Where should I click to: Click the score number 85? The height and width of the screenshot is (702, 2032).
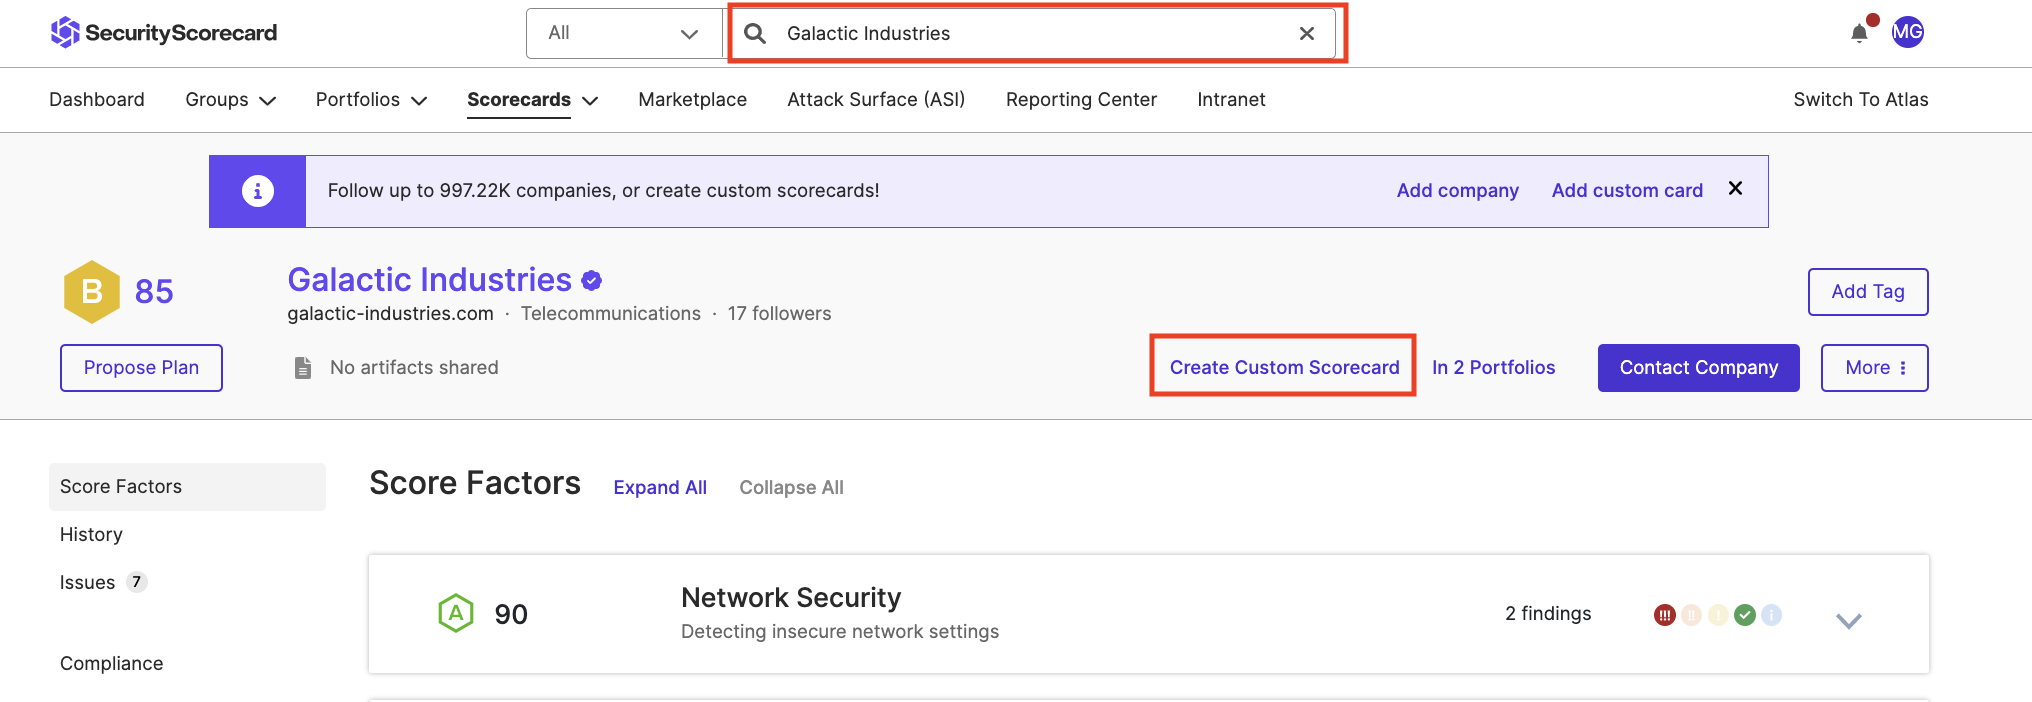(154, 291)
